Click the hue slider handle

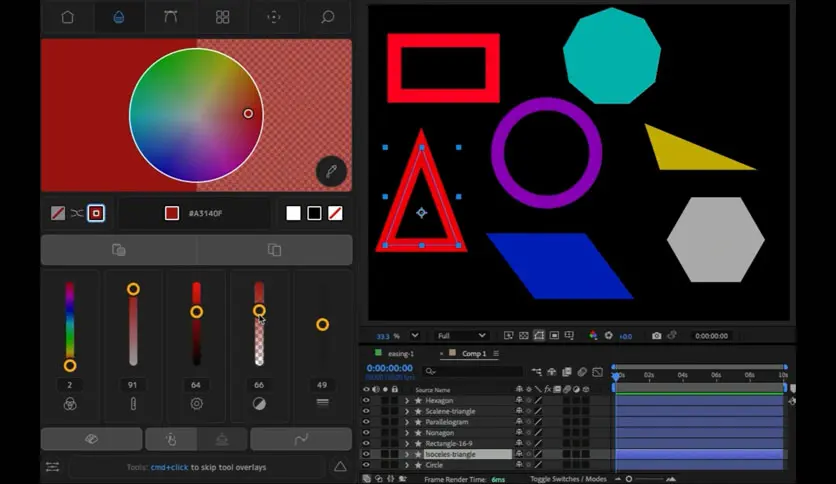click(70, 366)
